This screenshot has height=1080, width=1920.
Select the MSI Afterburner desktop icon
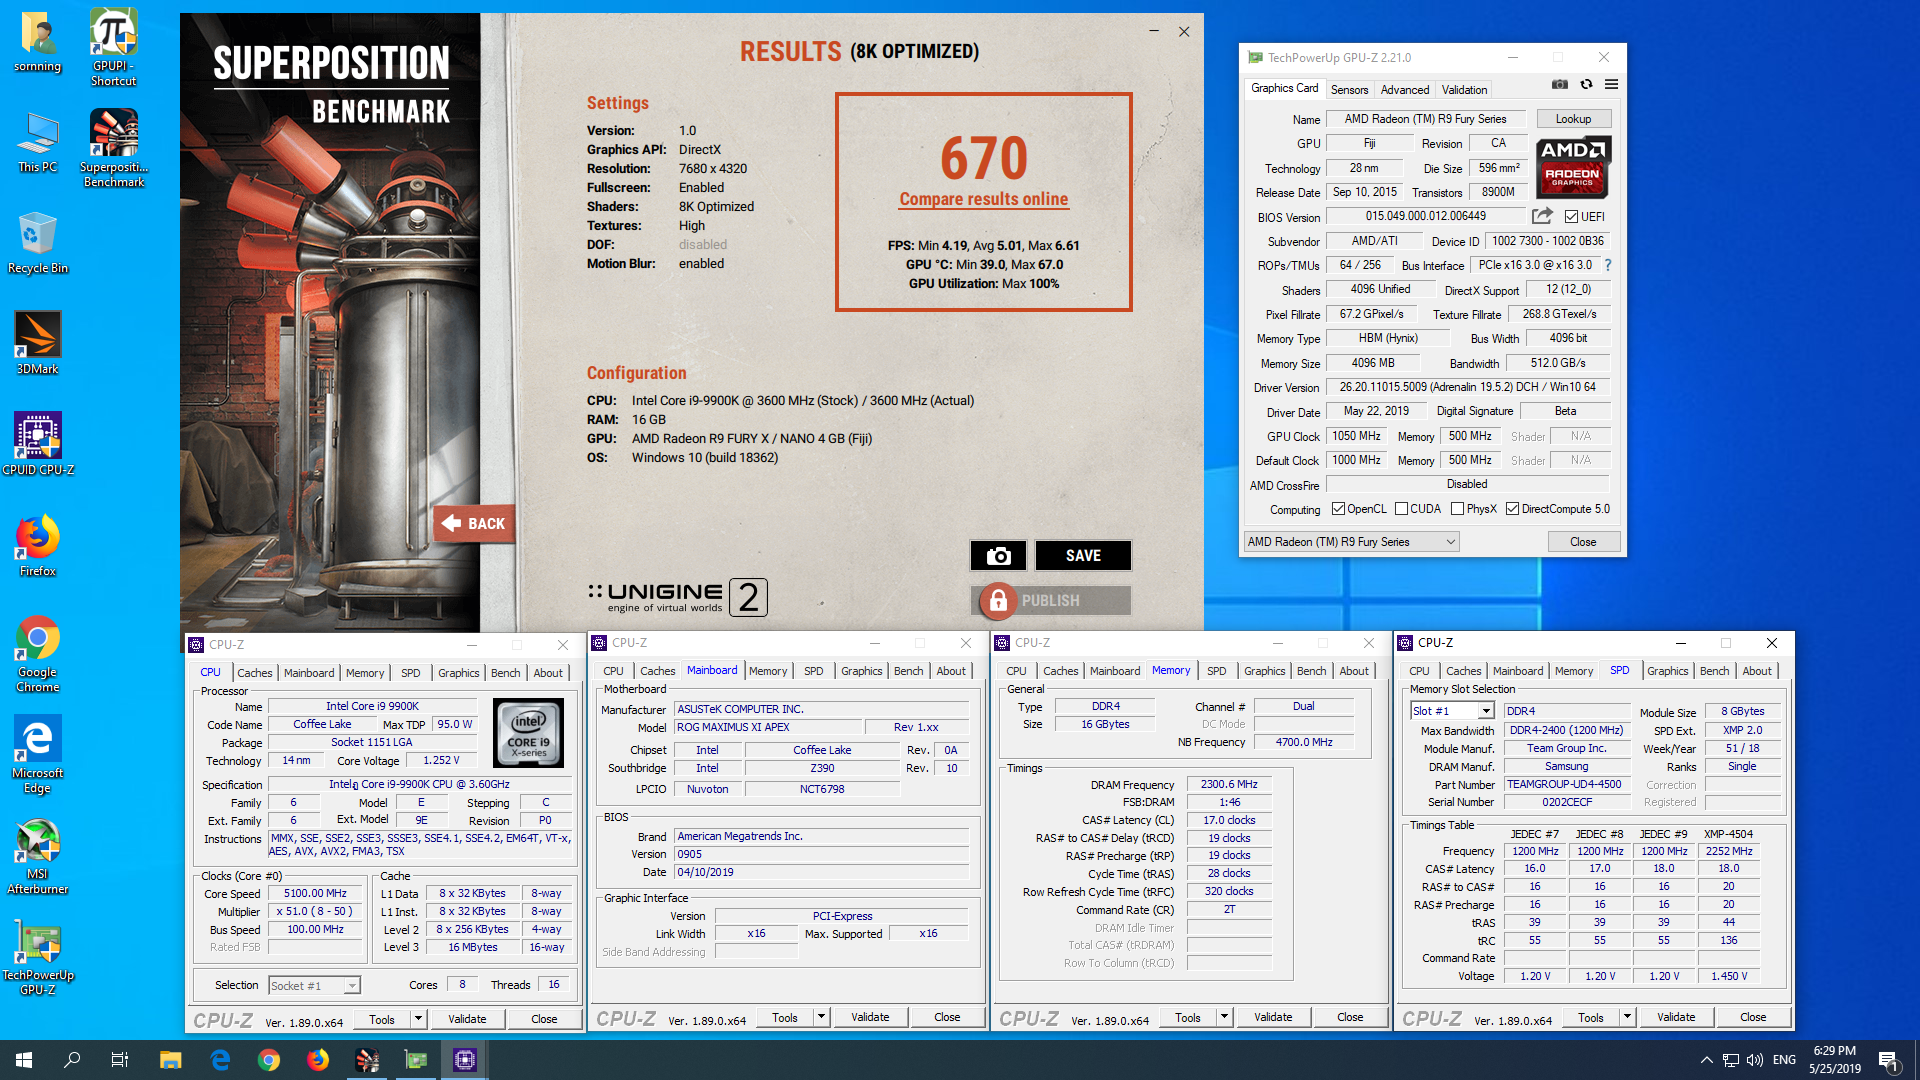click(38, 856)
